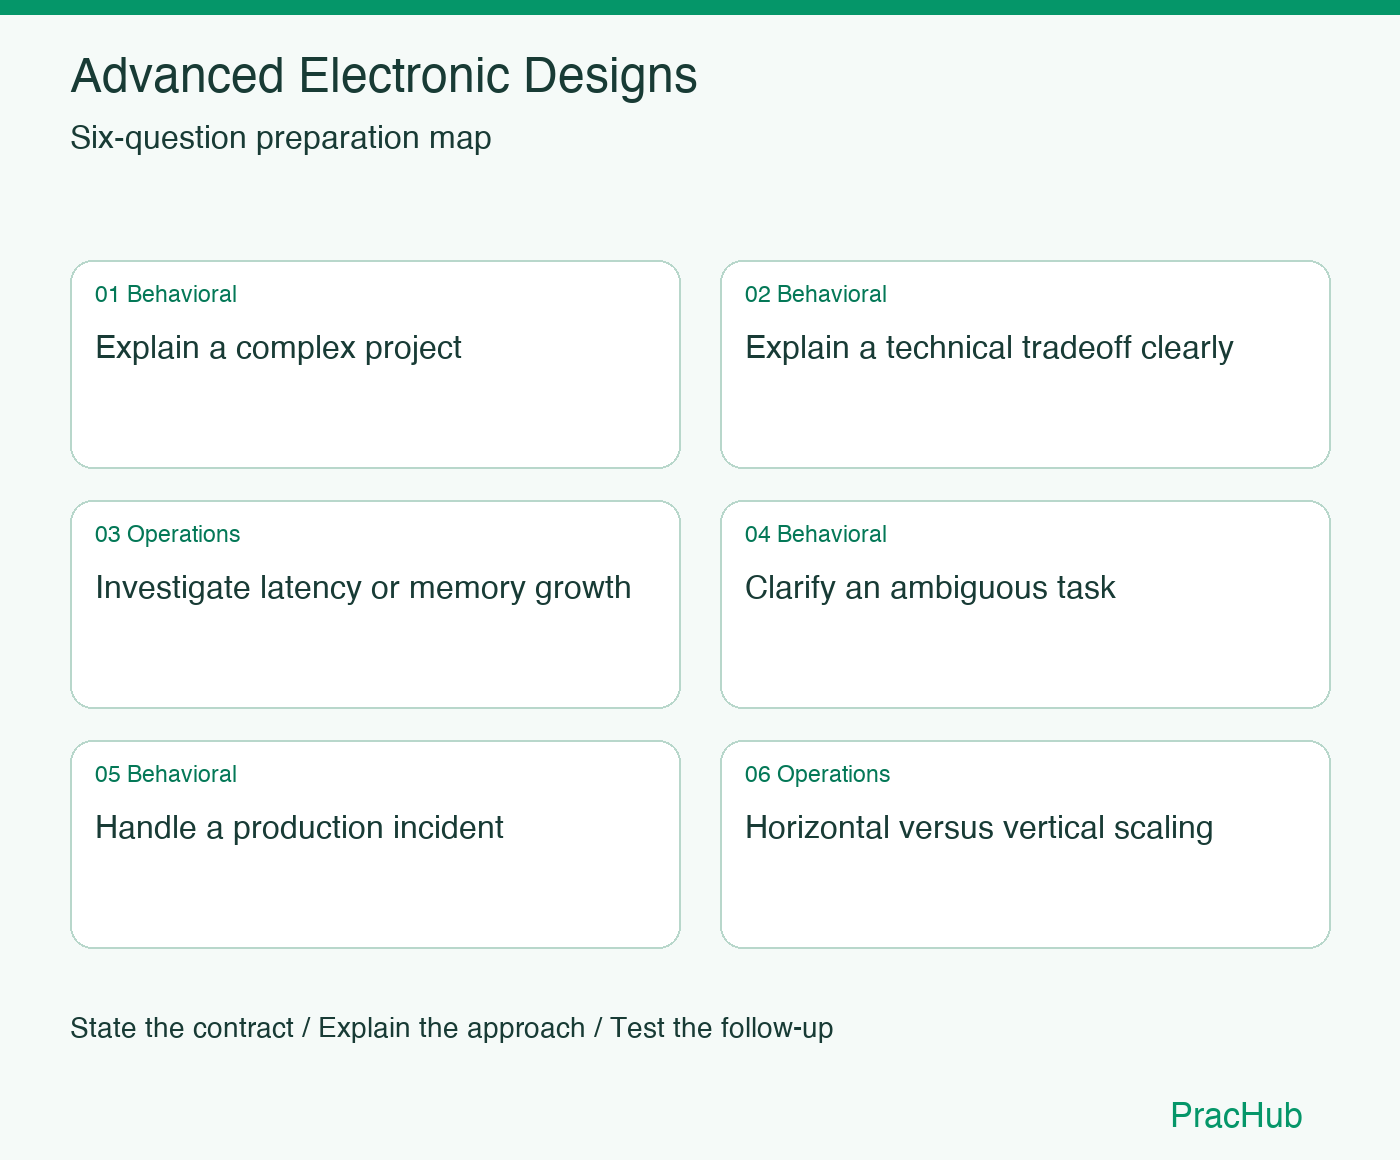Viewport: 1400px width, 1160px height.
Task: Click the PracHub brand name
Action: tap(1236, 1115)
